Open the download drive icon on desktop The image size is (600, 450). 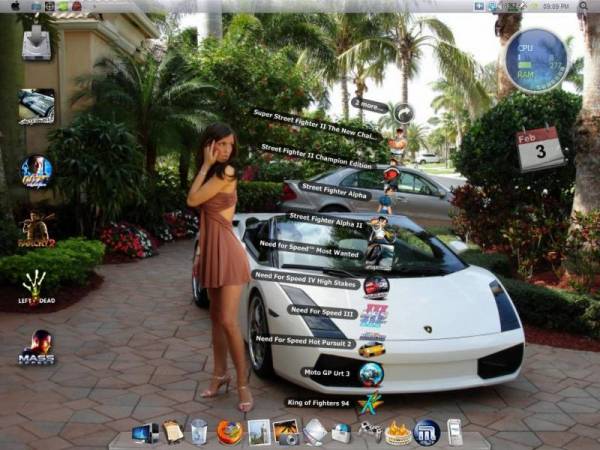pyautogui.click(x=36, y=43)
